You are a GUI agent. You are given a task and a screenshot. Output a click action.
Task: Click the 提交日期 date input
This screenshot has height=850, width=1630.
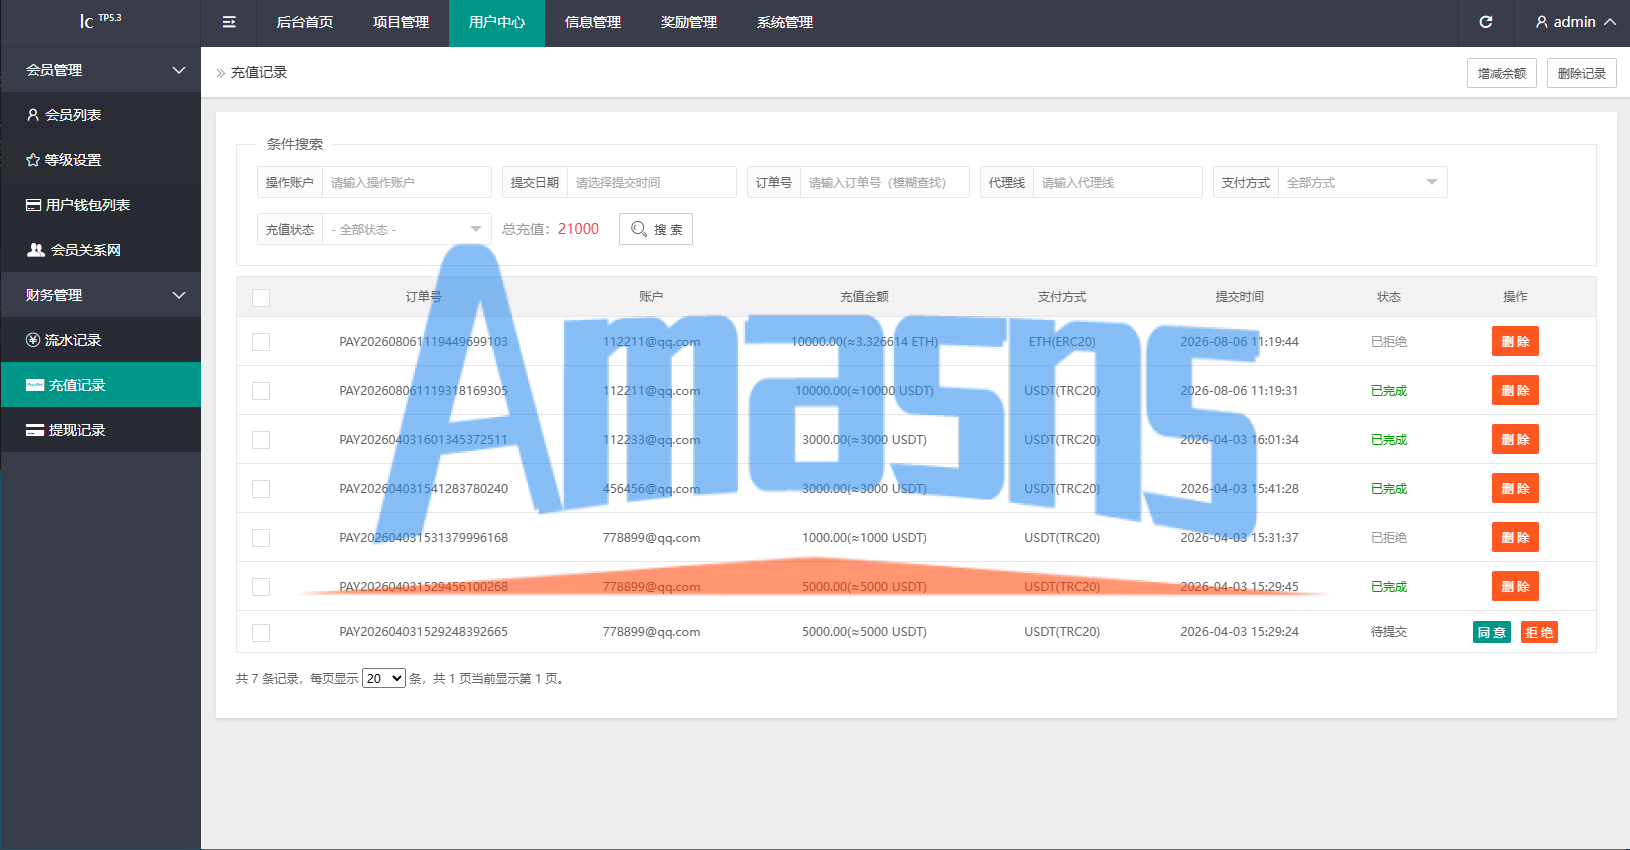(x=652, y=182)
